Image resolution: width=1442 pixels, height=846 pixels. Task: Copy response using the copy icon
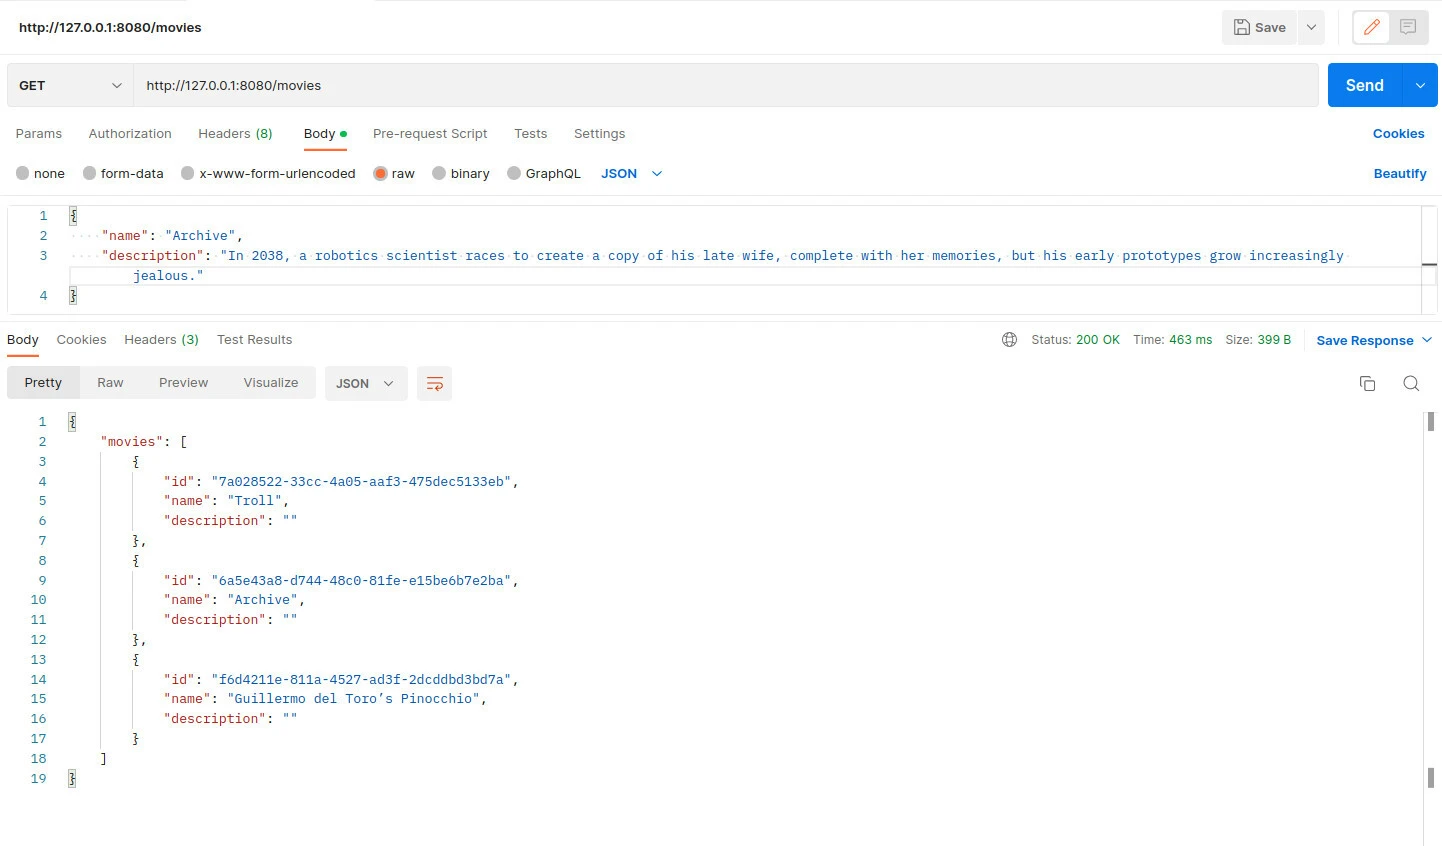coord(1367,383)
